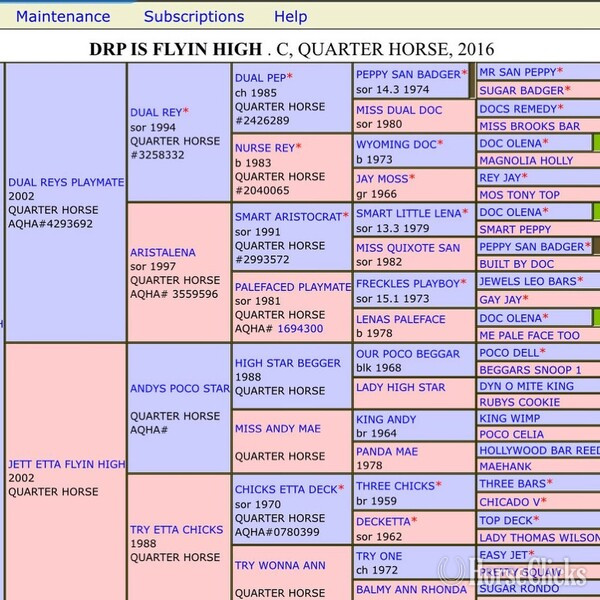Open the Help menu
The width and height of the screenshot is (600, 600).
(x=290, y=16)
